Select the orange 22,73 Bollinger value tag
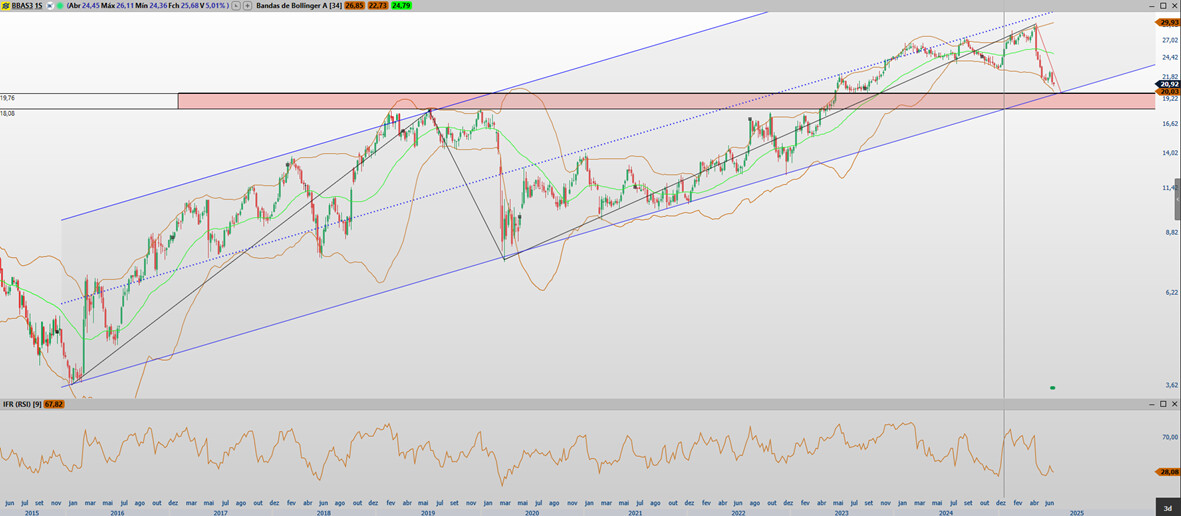Viewport: 1181px width, 516px height. tap(376, 5)
